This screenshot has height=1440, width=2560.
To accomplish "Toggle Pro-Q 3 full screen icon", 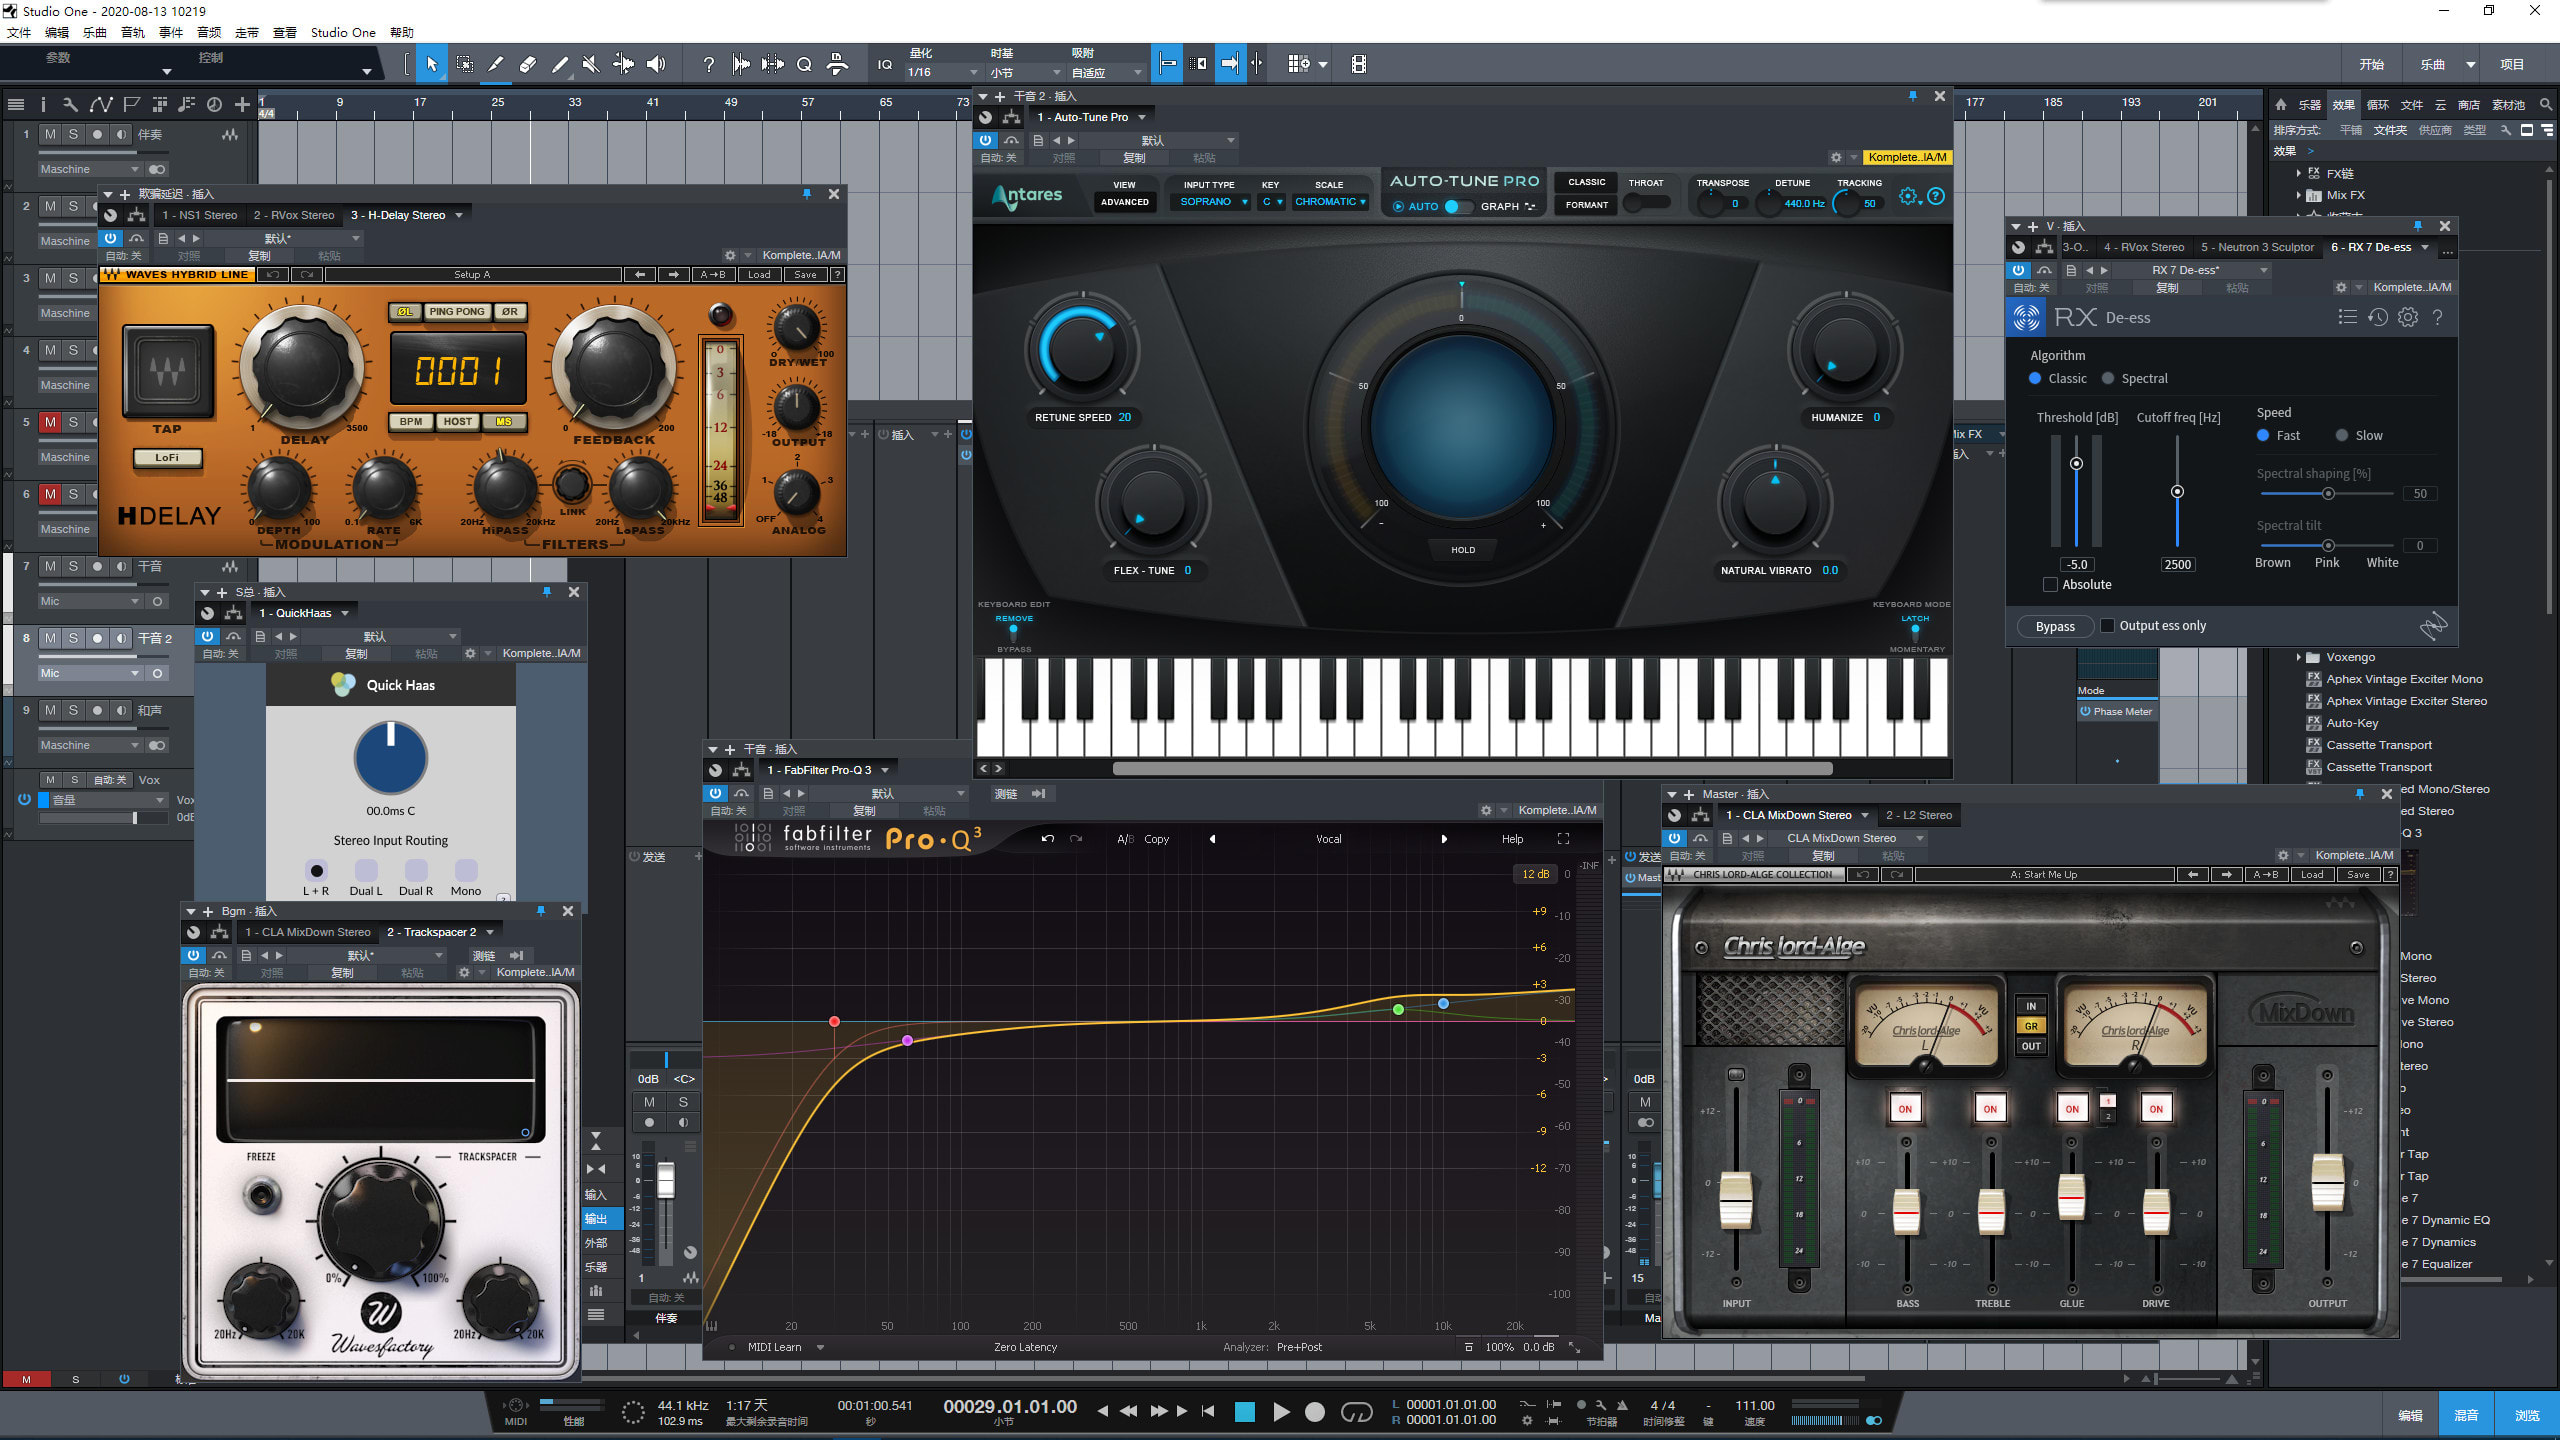I will 1563,839.
